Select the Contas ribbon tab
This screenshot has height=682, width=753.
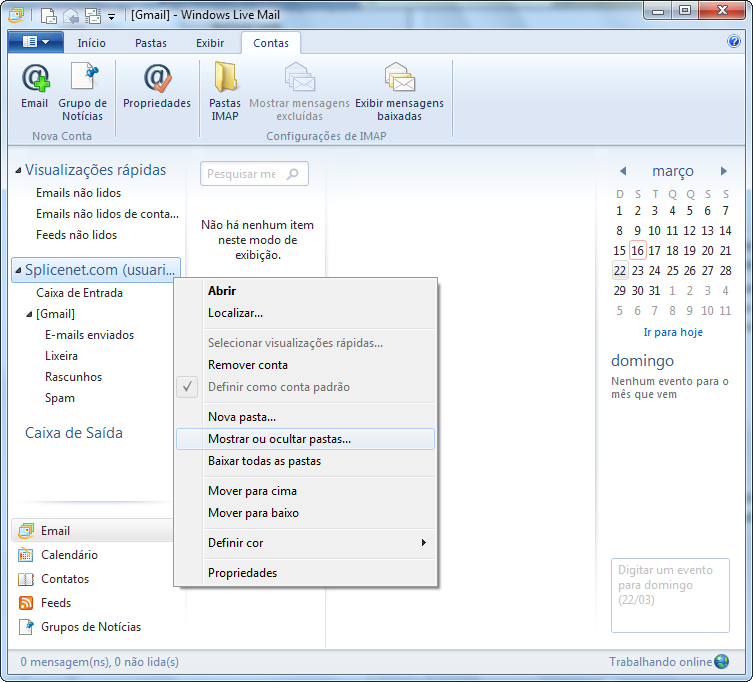271,43
